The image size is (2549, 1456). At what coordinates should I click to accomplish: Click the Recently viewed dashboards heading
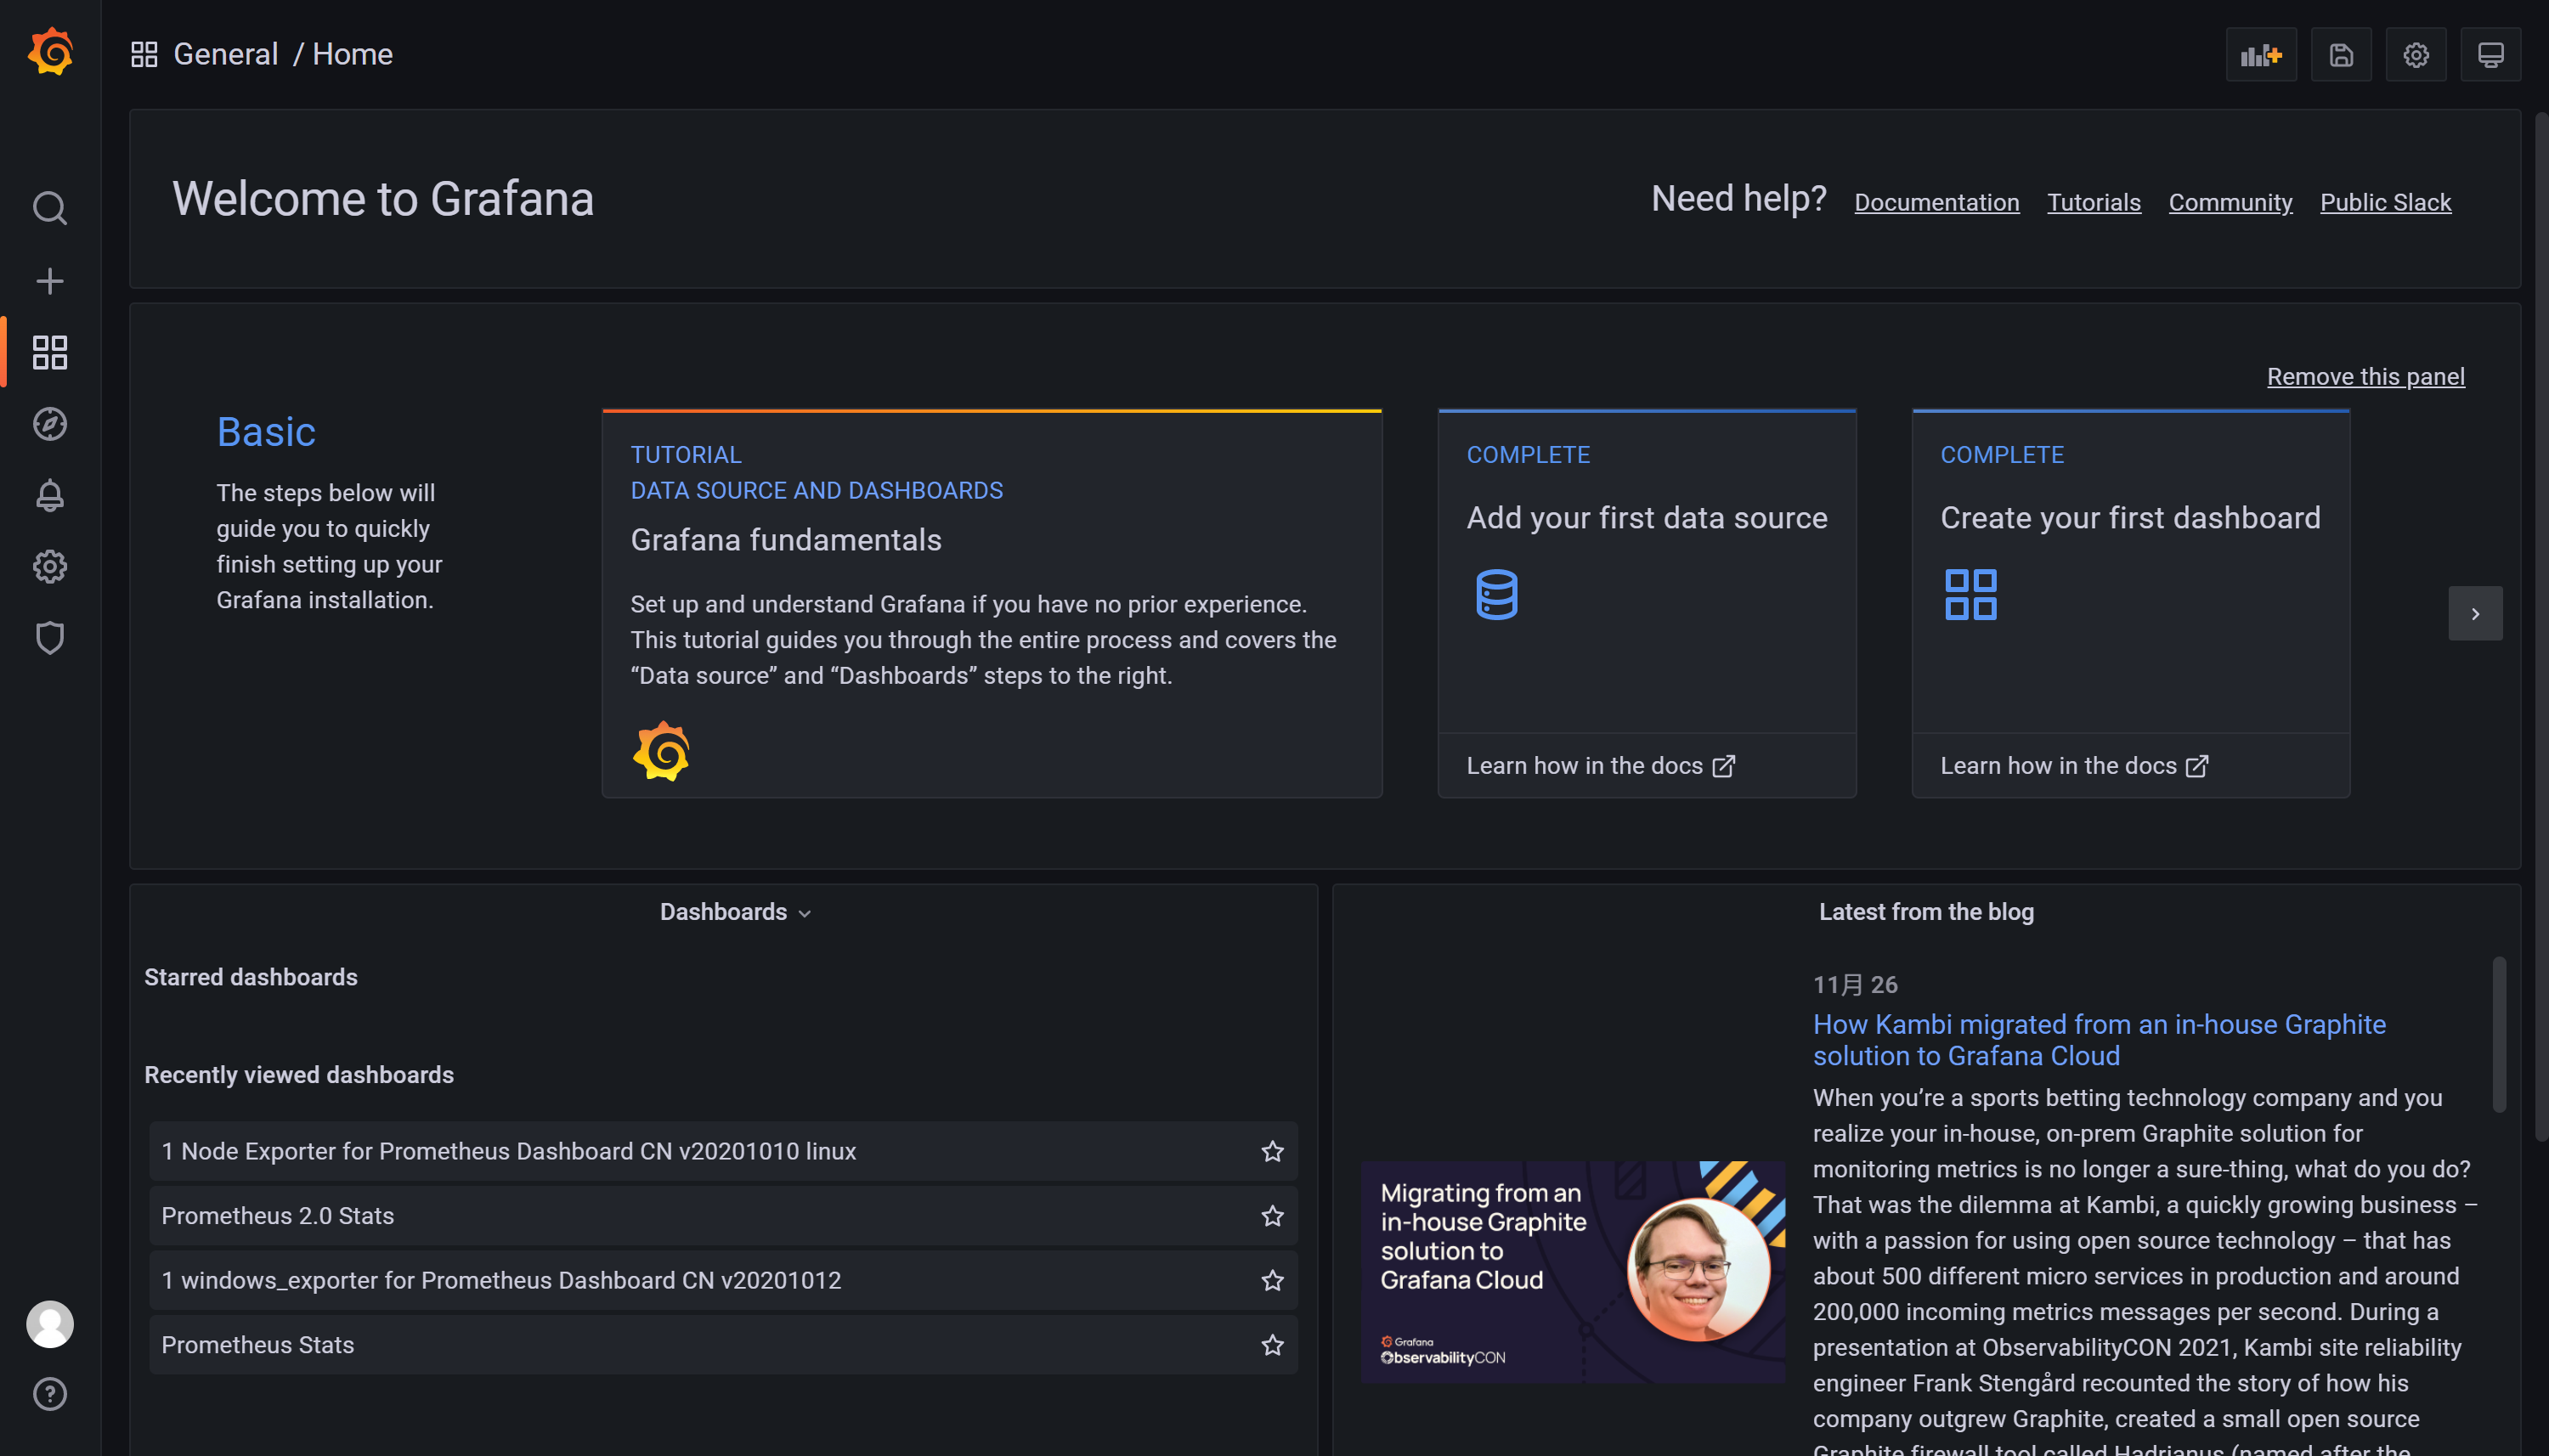[298, 1075]
